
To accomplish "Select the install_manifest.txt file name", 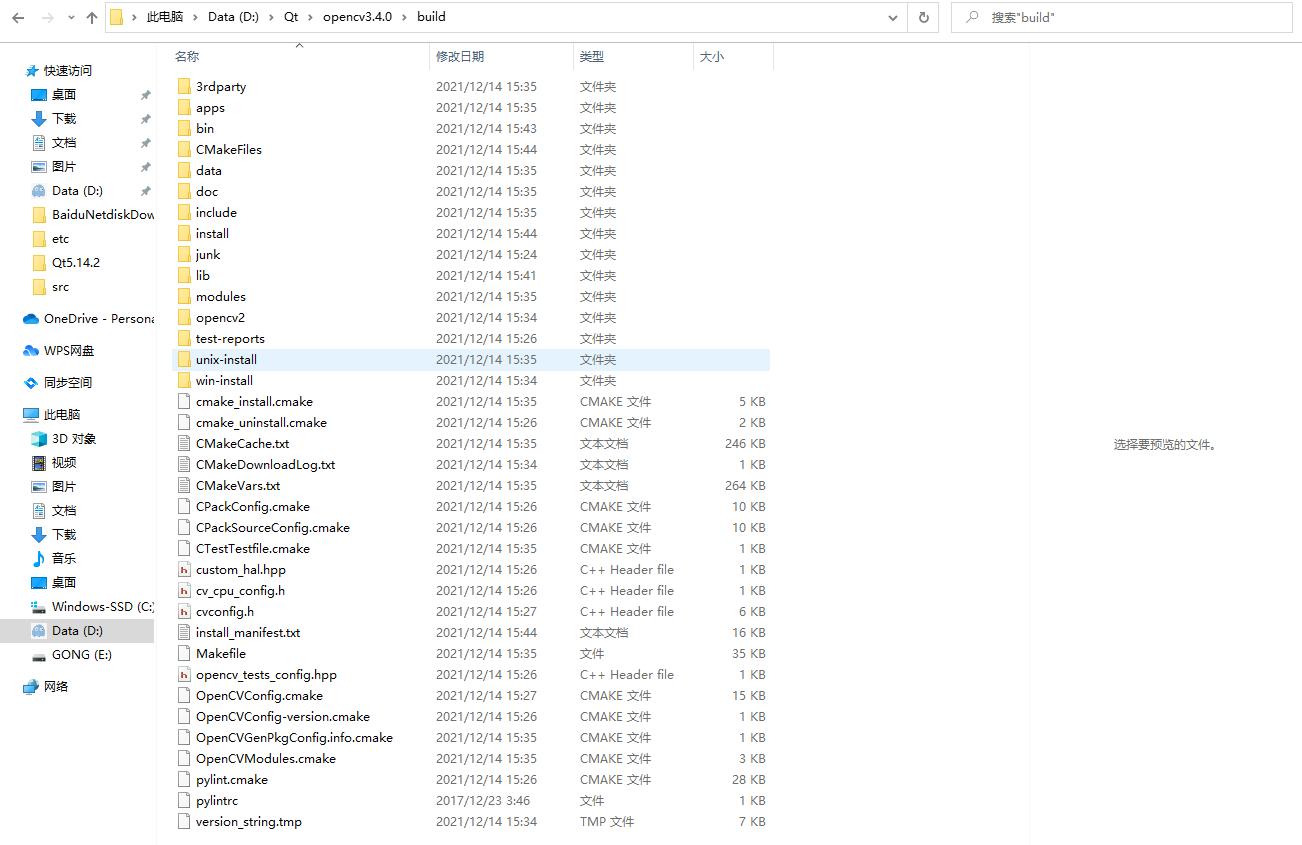I will [x=248, y=633].
